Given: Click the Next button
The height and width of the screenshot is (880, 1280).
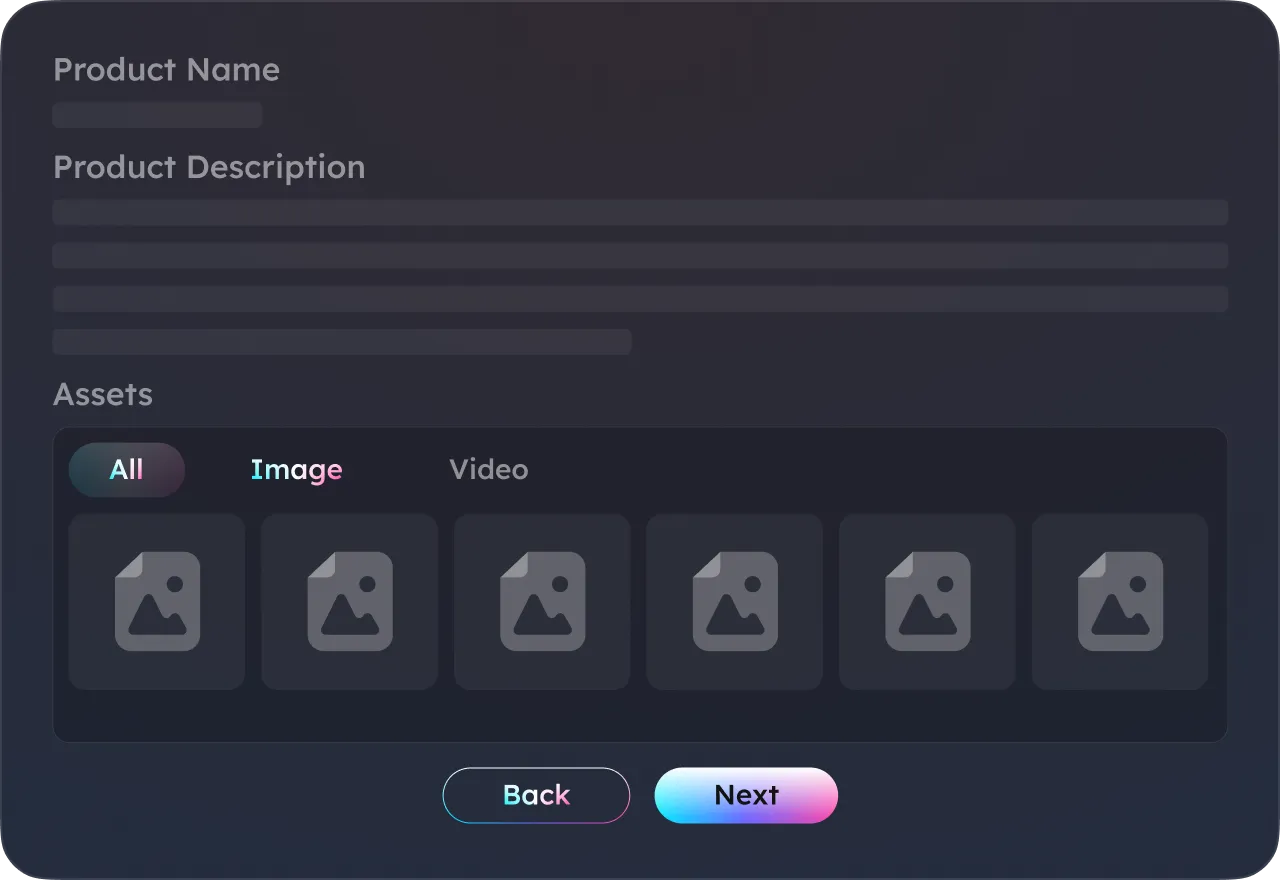Looking at the screenshot, I should point(746,796).
